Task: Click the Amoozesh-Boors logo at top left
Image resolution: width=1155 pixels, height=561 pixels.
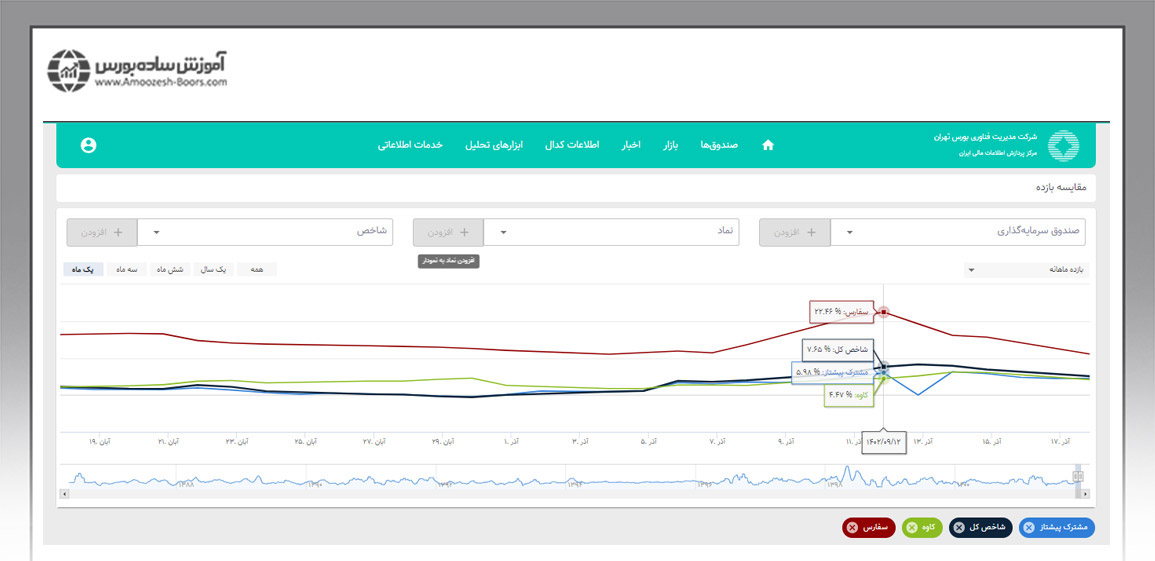Action: (x=137, y=69)
